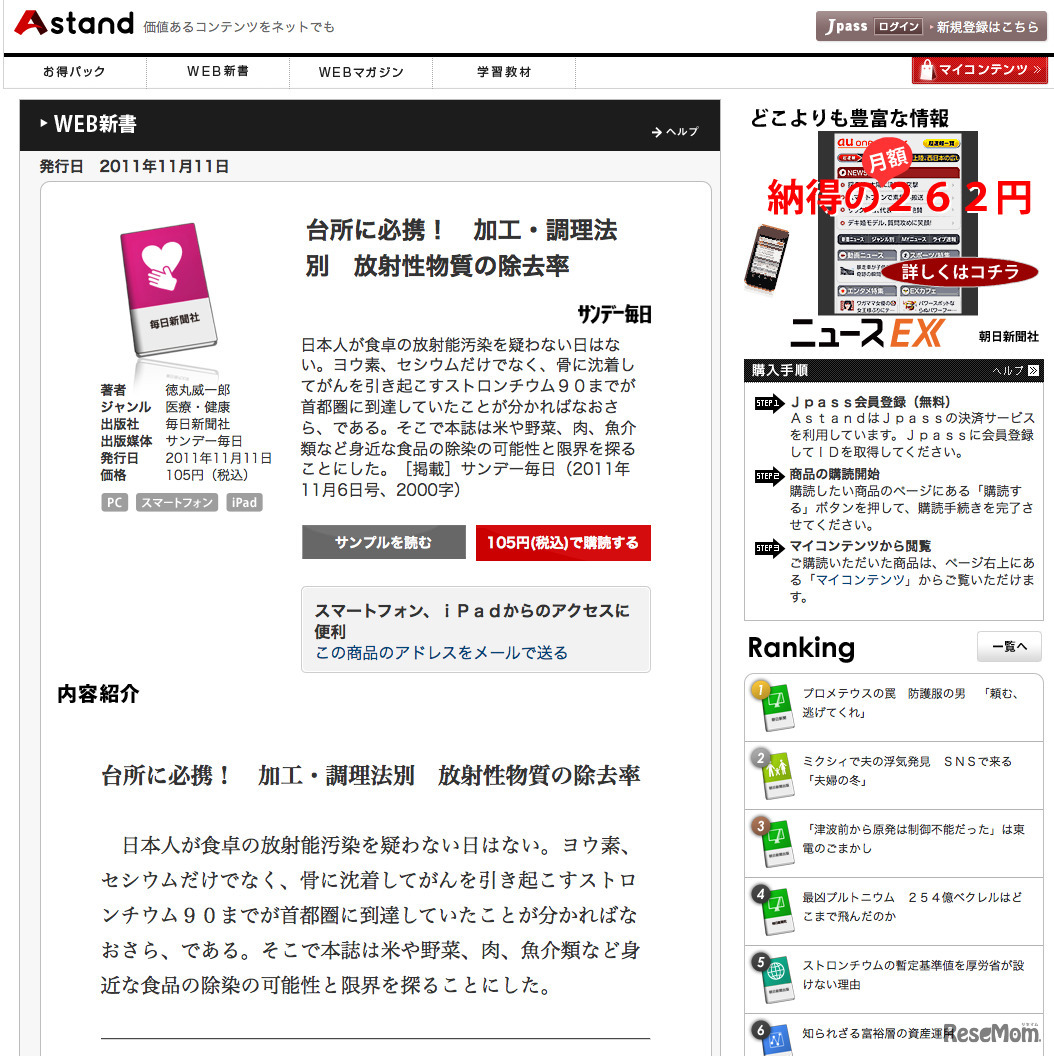Click rank 2 family book icon
The width and height of the screenshot is (1054, 1056).
pyautogui.click(x=776, y=774)
